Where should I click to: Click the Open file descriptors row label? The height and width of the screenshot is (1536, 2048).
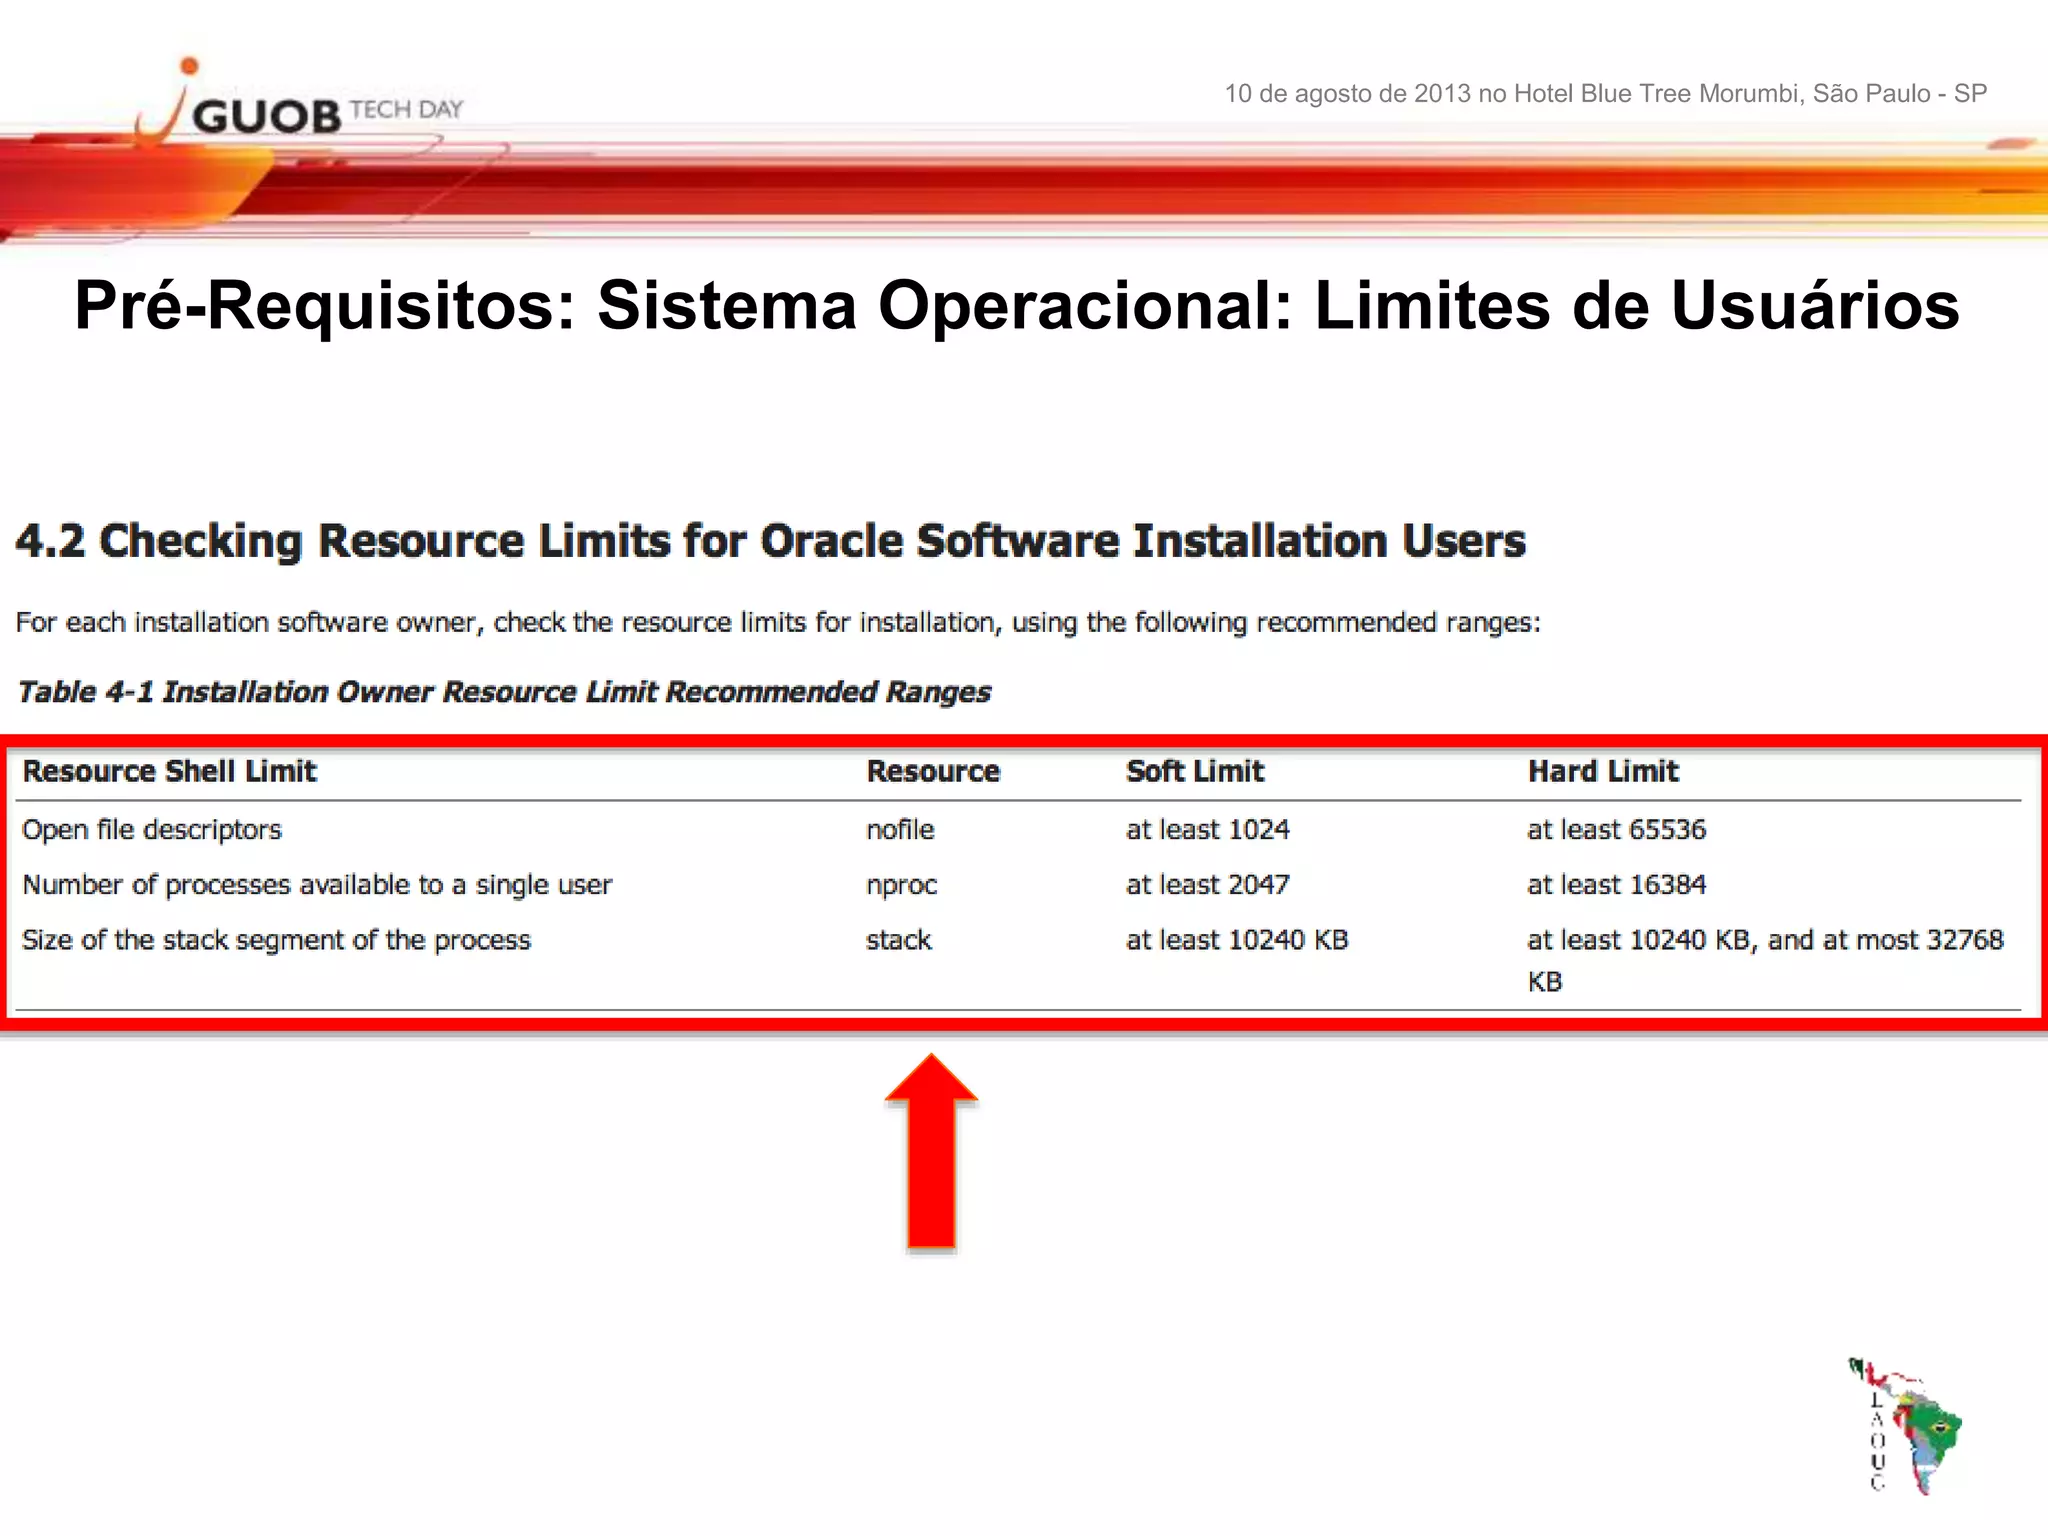point(152,830)
